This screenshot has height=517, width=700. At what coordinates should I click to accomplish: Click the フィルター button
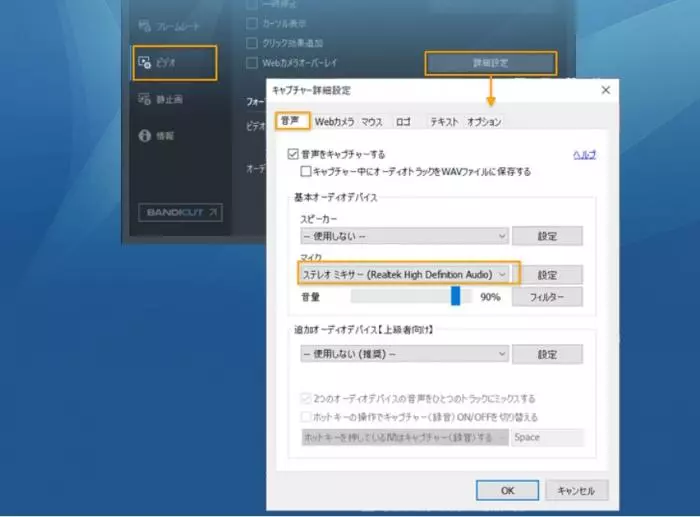pyautogui.click(x=547, y=296)
